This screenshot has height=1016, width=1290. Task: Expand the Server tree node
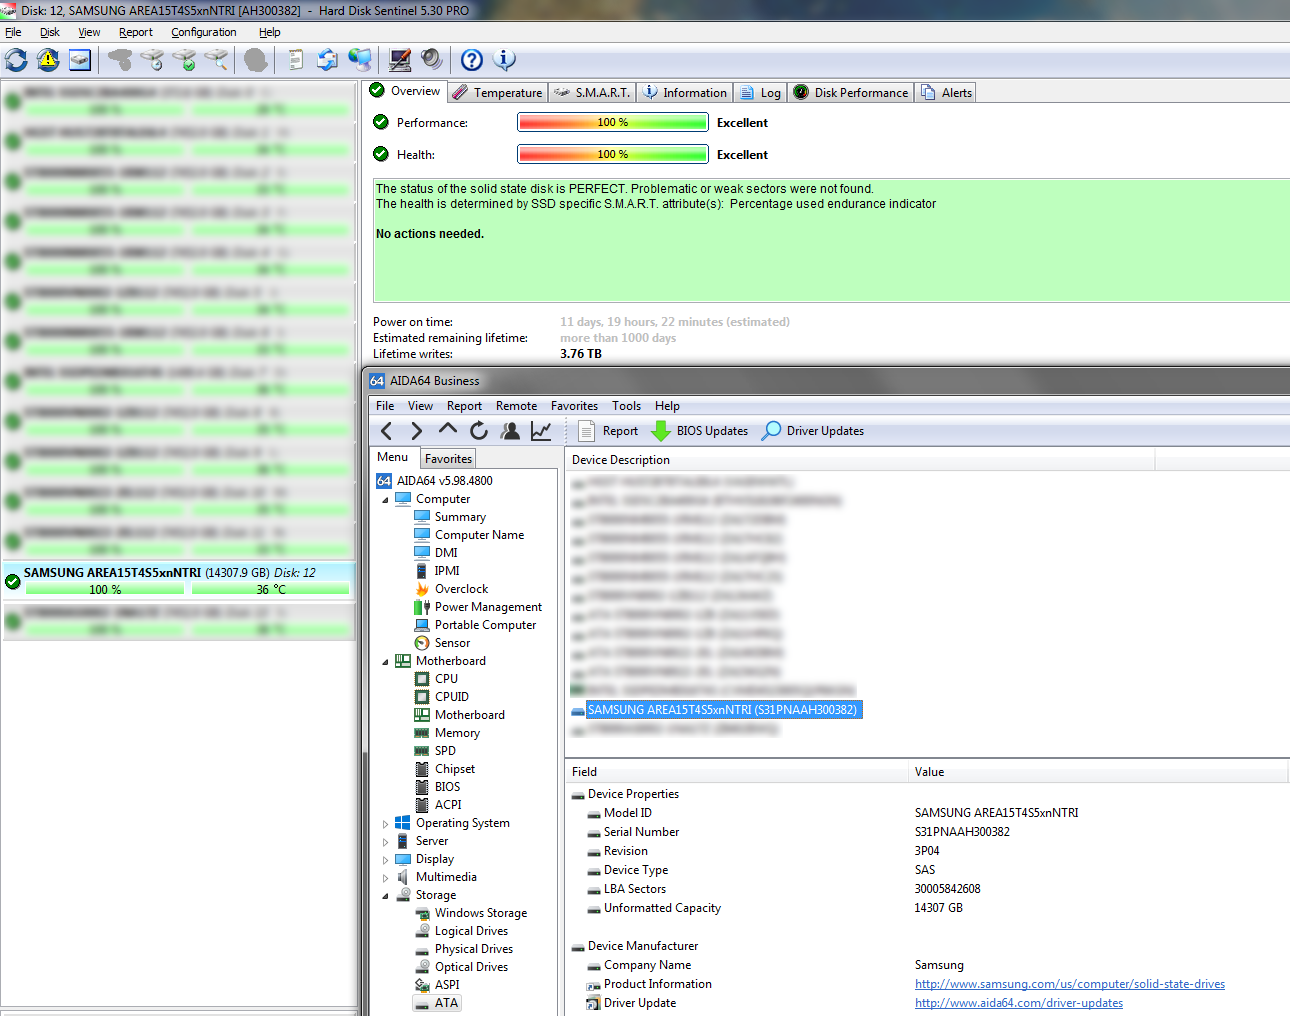pos(386,842)
